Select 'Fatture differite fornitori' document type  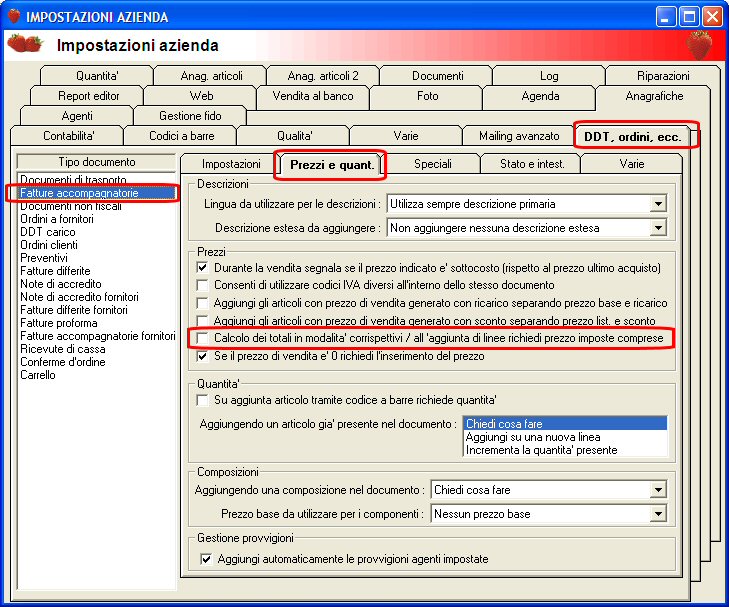[97, 310]
